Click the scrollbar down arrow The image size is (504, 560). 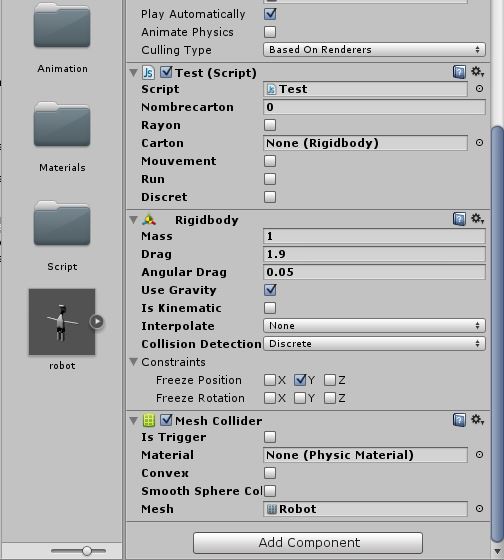tap(497, 552)
